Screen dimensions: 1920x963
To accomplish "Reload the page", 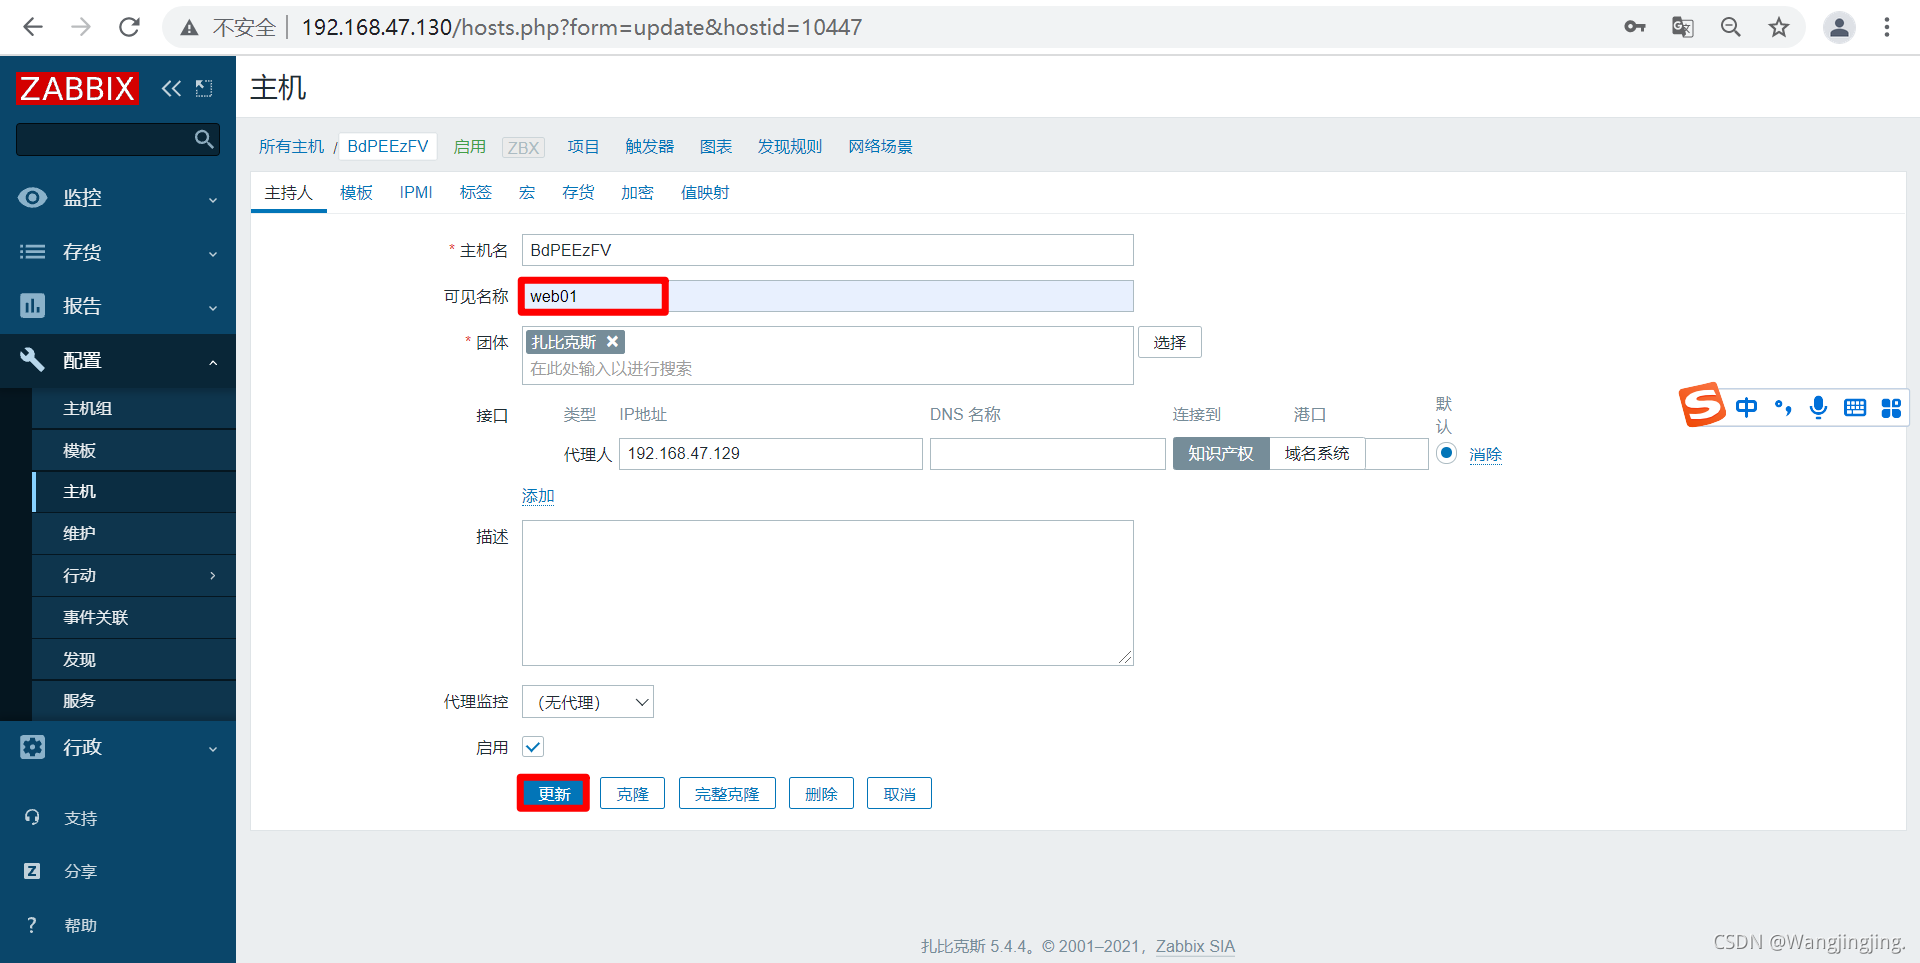I will click(129, 27).
